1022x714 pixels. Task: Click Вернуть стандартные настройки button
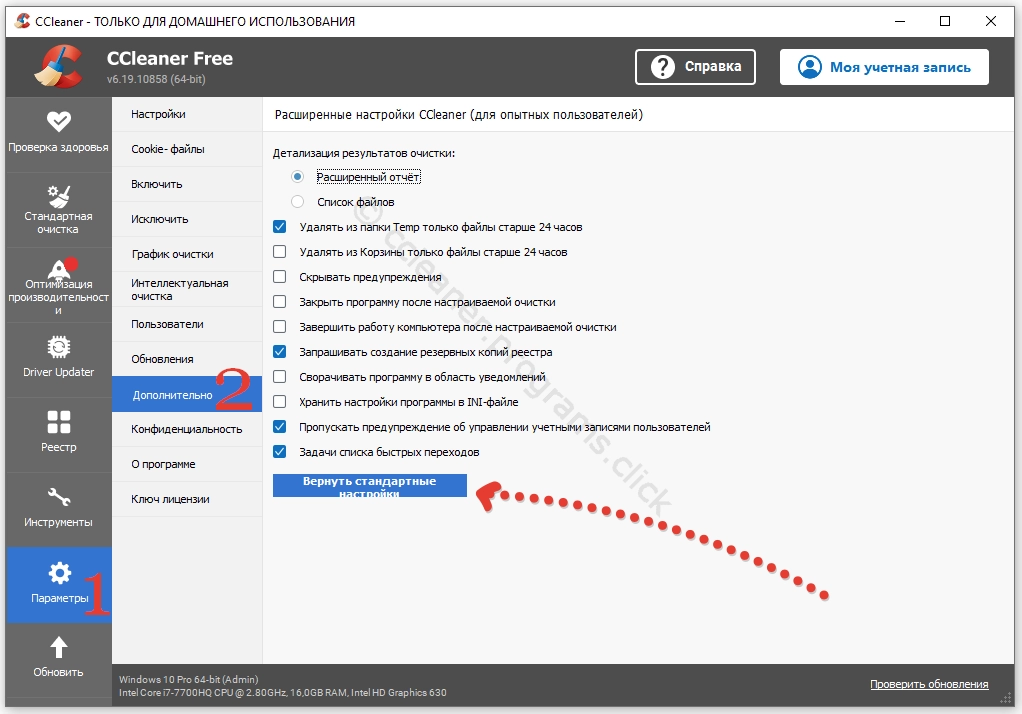369,485
